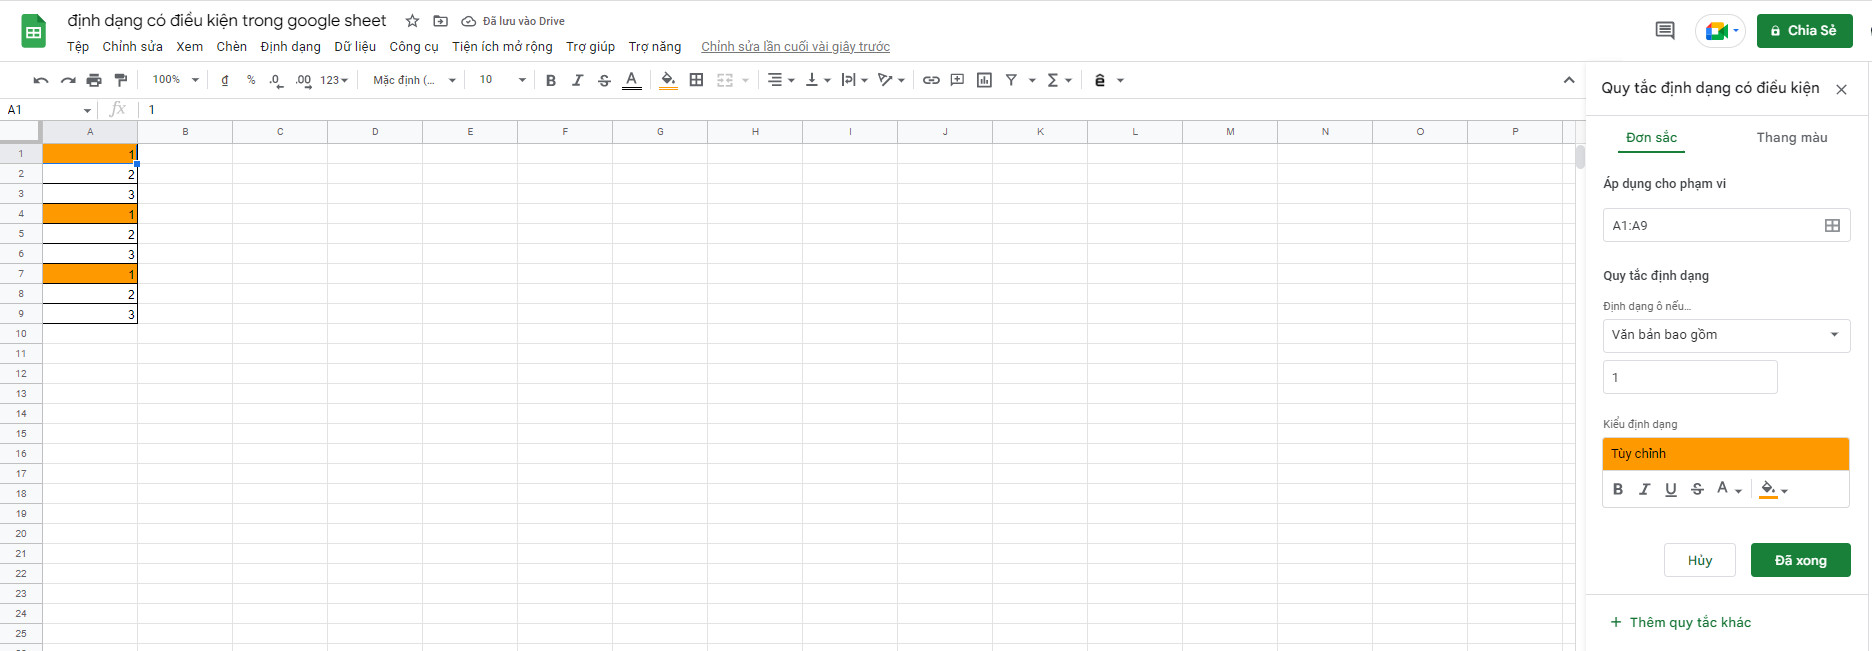Hide menus with collapse arrow
The height and width of the screenshot is (651, 1872).
tap(1569, 80)
